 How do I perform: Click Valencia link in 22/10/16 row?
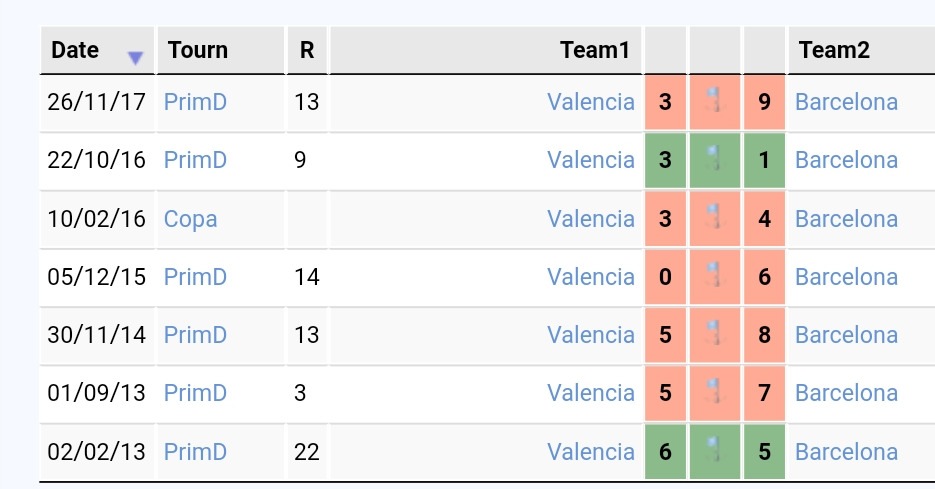click(x=591, y=160)
